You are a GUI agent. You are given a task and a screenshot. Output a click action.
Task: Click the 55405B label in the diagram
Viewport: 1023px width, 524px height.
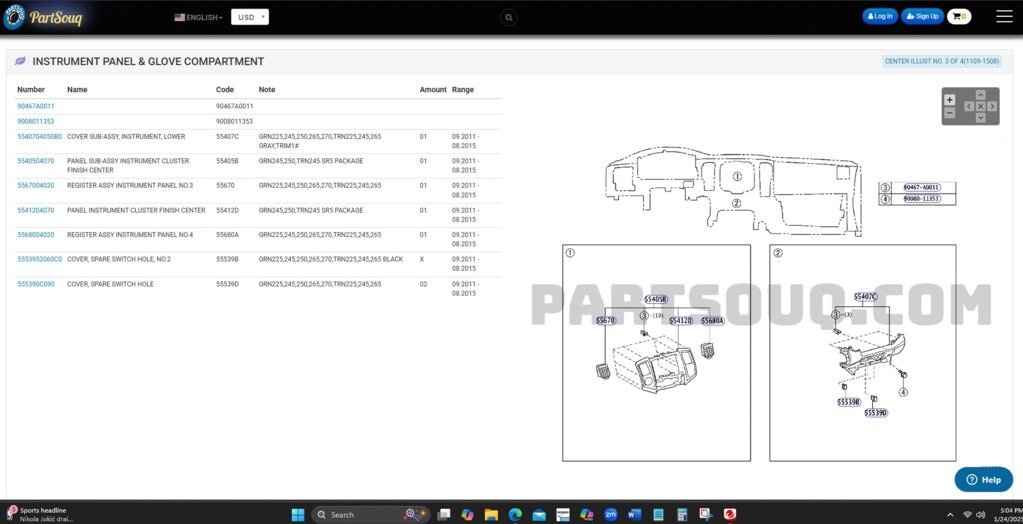point(656,299)
